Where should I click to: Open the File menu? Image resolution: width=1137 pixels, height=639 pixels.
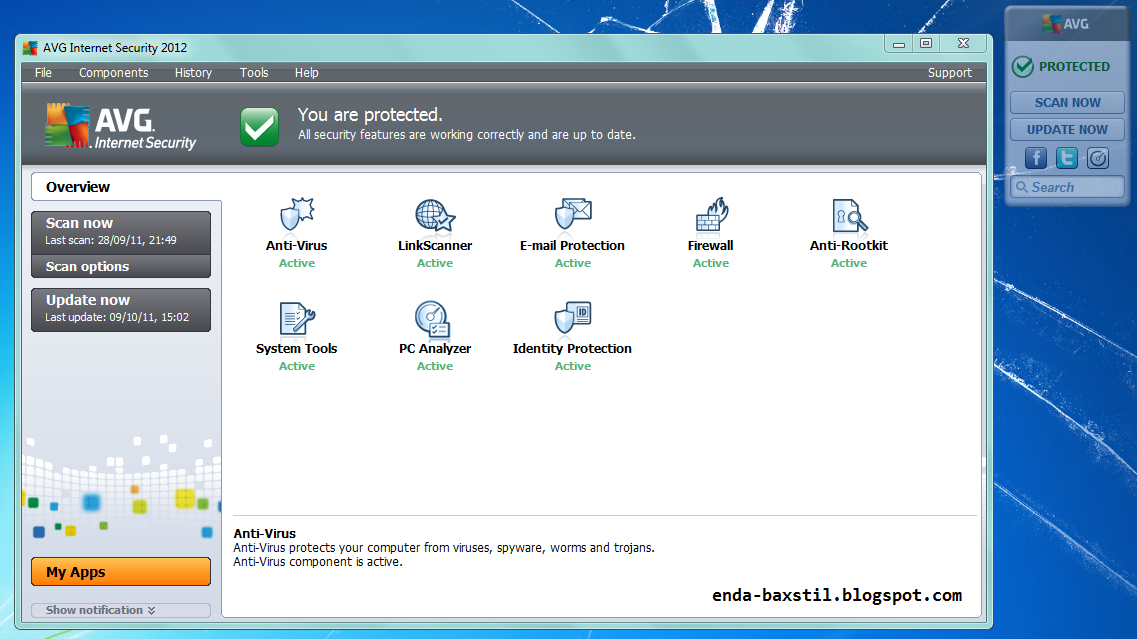(44, 73)
